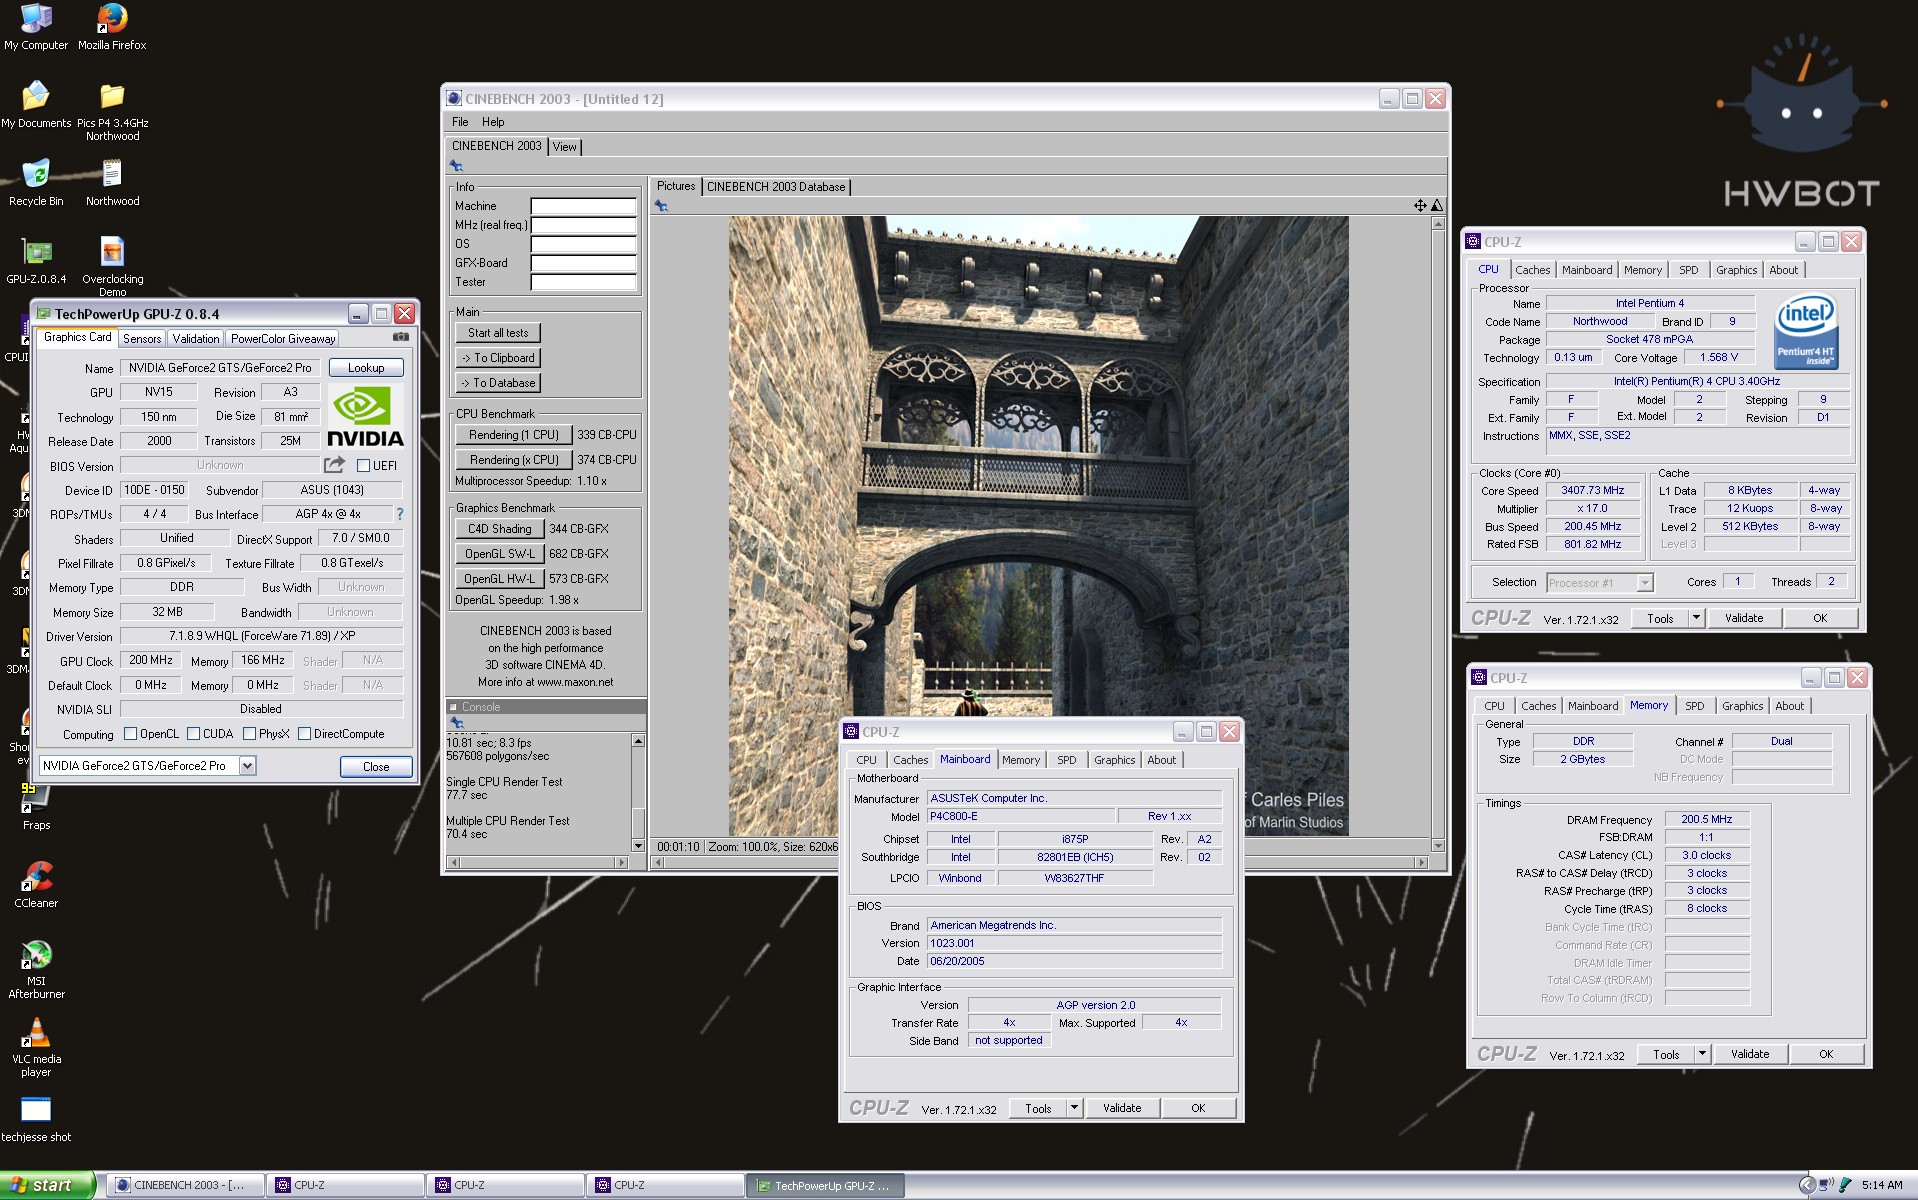
Task: Open the Recycle Bin
Action: tap(36, 183)
